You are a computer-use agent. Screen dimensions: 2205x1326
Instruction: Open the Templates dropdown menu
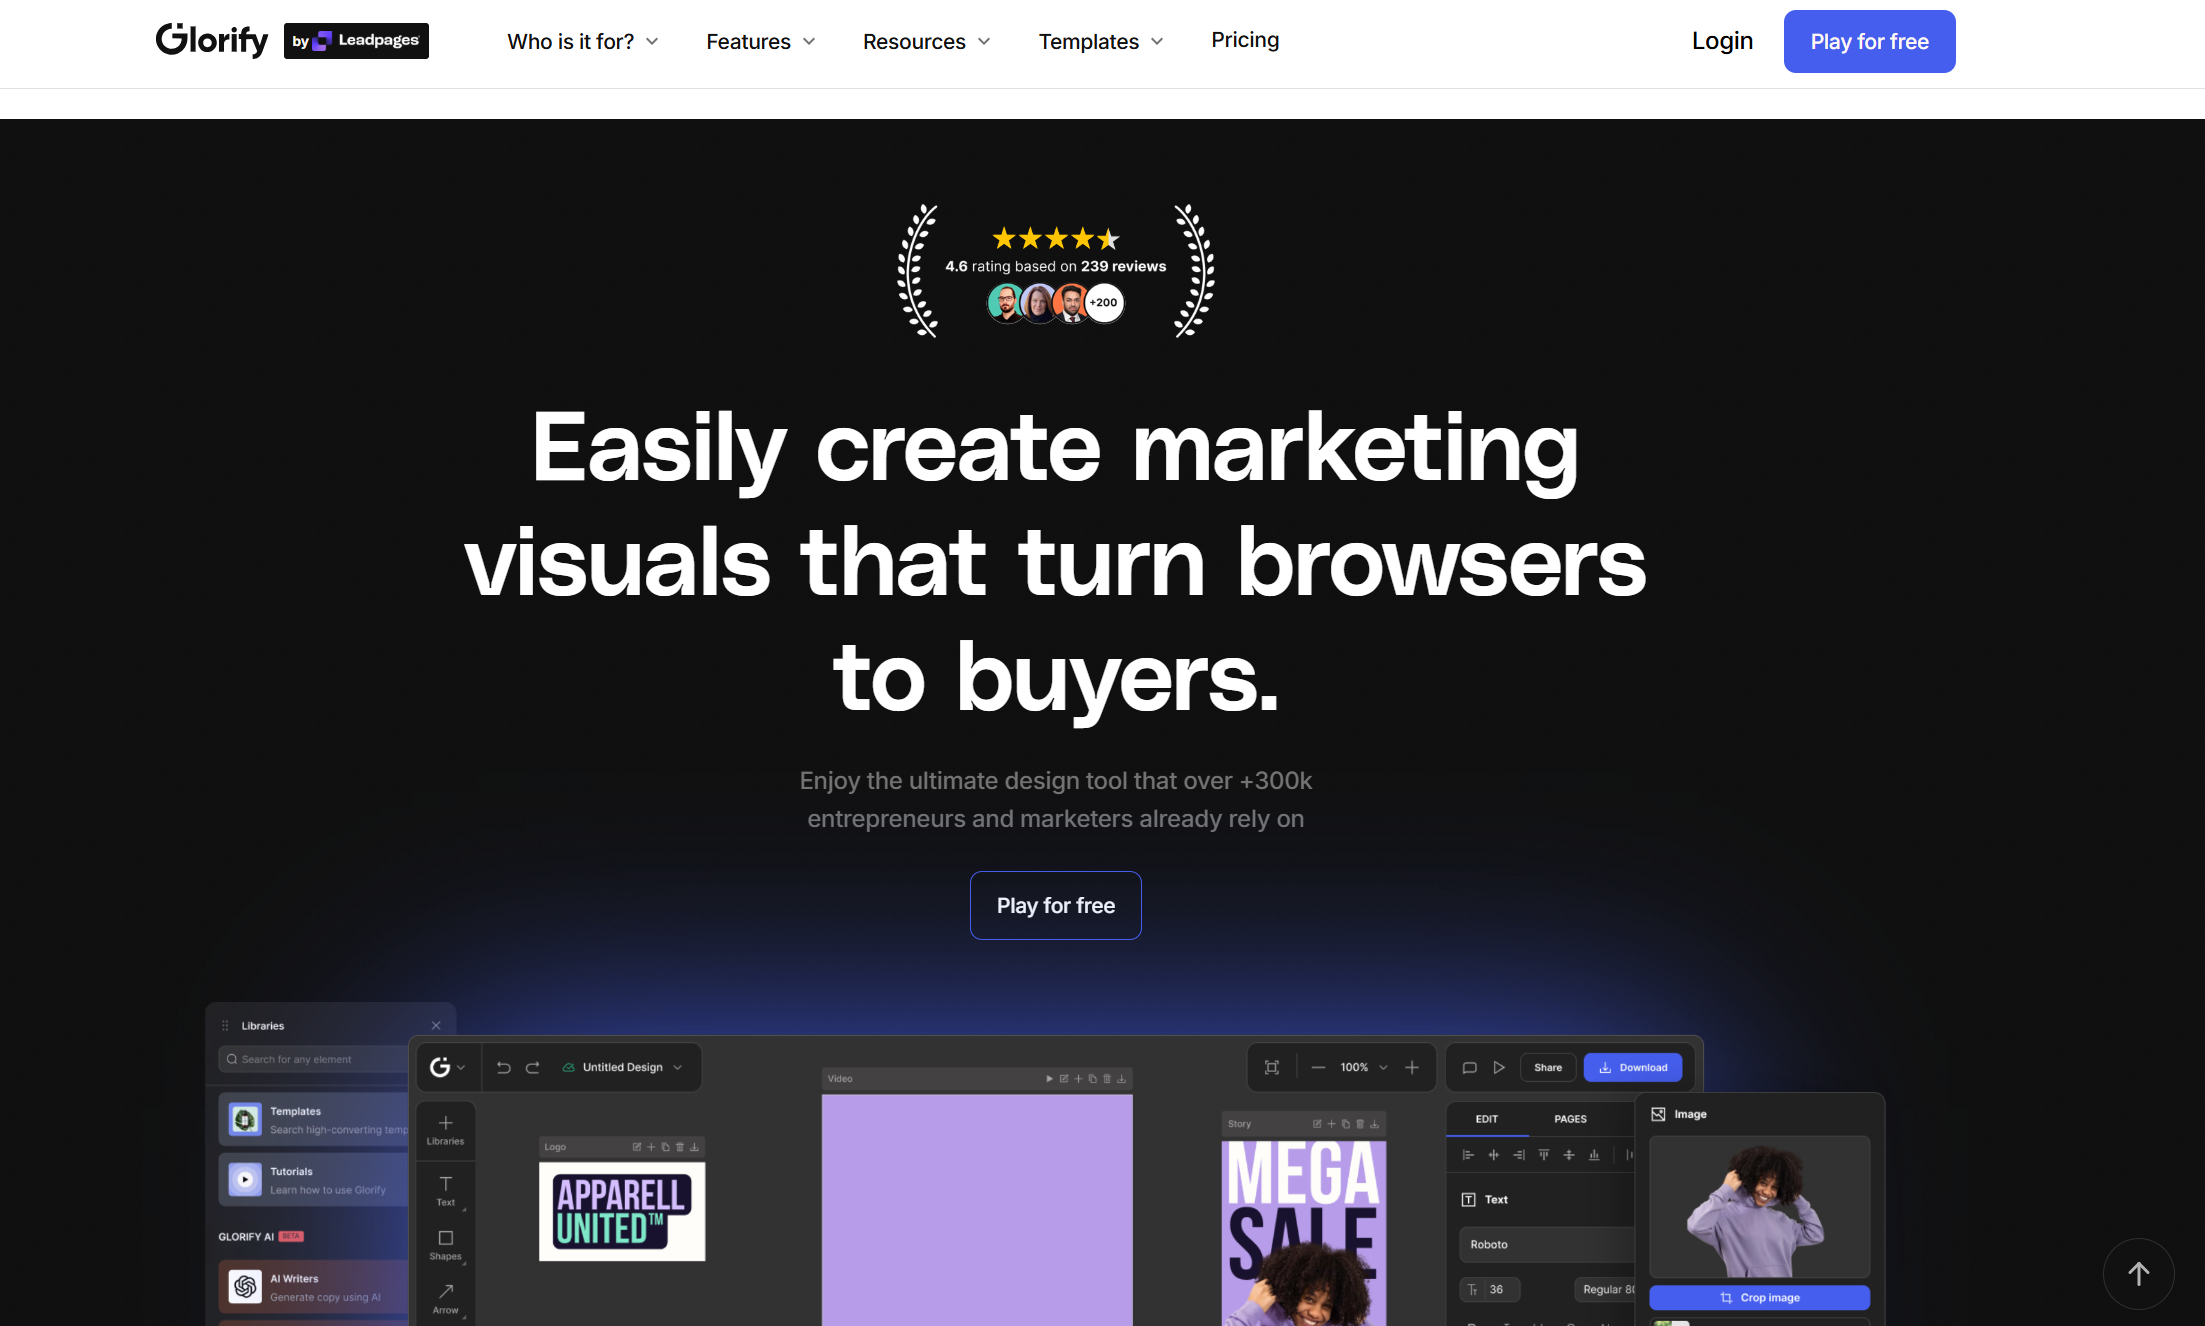click(x=1100, y=42)
